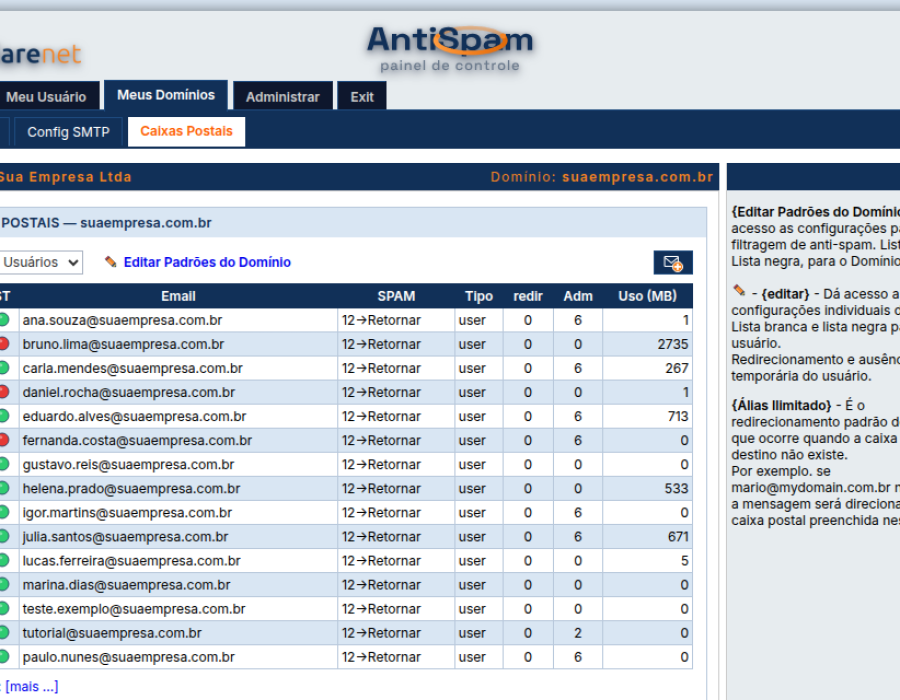Click the green status dot for carla.mendes
The height and width of the screenshot is (700, 900).
coord(3,368)
